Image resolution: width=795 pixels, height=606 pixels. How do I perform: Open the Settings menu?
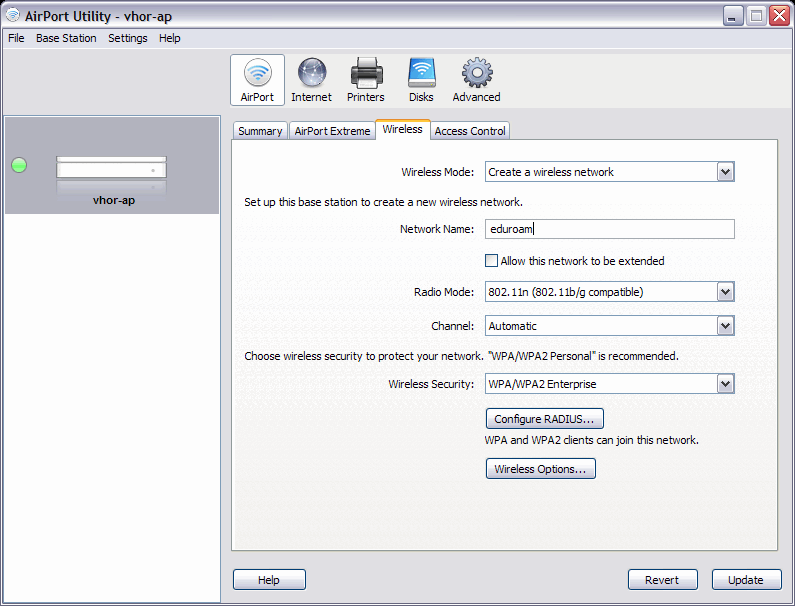(x=128, y=38)
